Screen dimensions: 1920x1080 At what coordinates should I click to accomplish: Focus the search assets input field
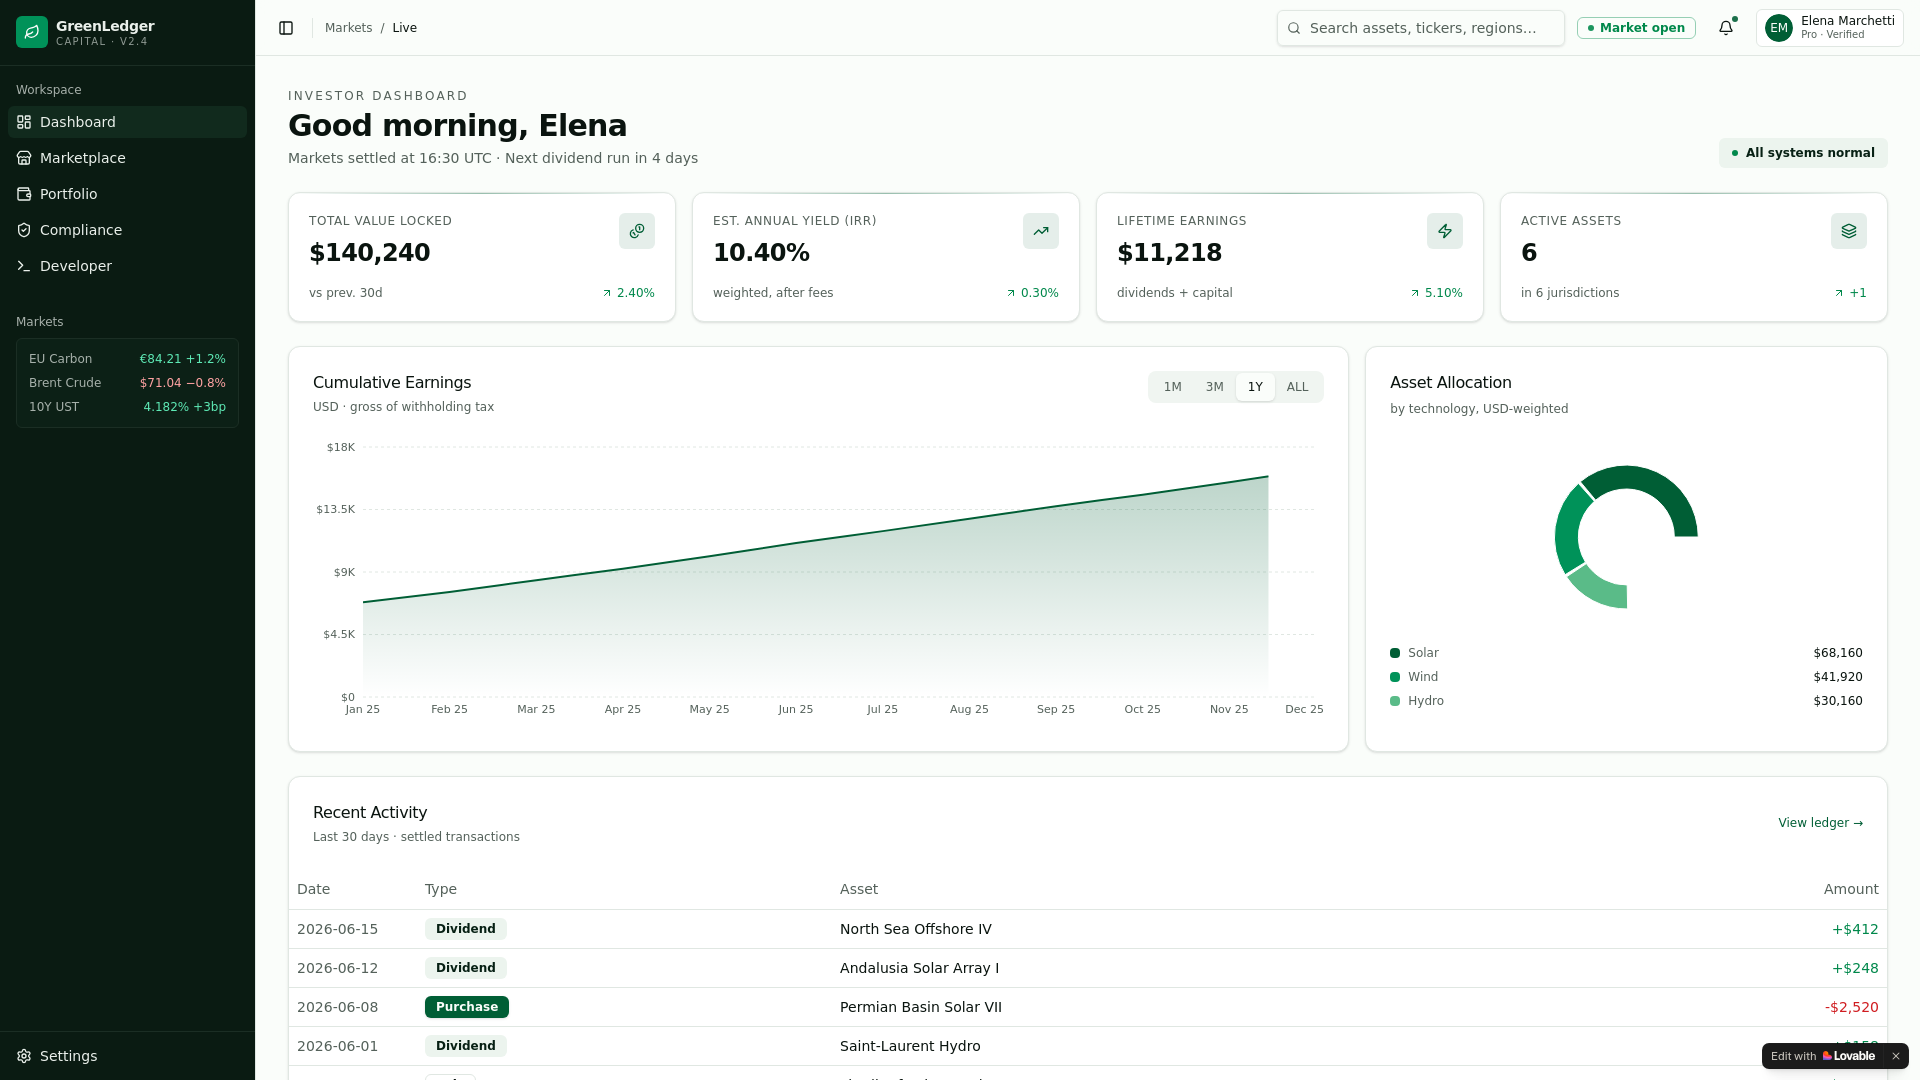(x=1420, y=28)
